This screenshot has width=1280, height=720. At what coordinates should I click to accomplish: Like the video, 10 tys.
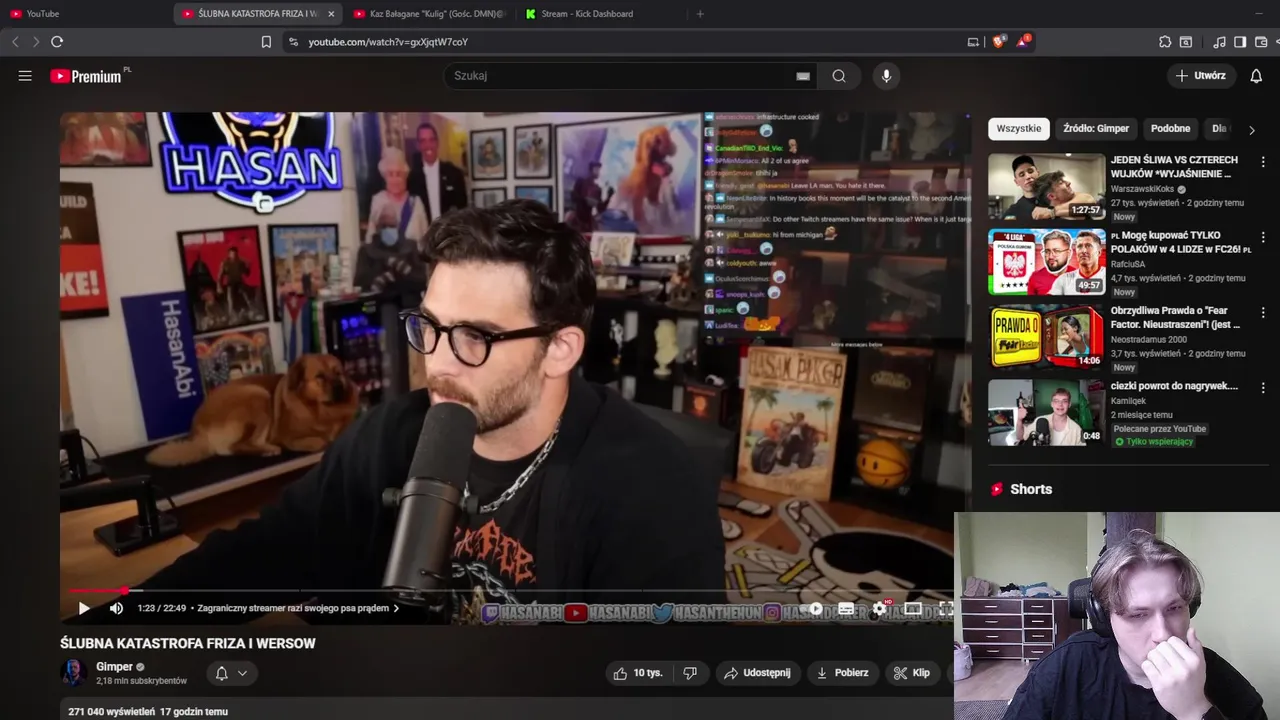pyautogui.click(x=638, y=673)
